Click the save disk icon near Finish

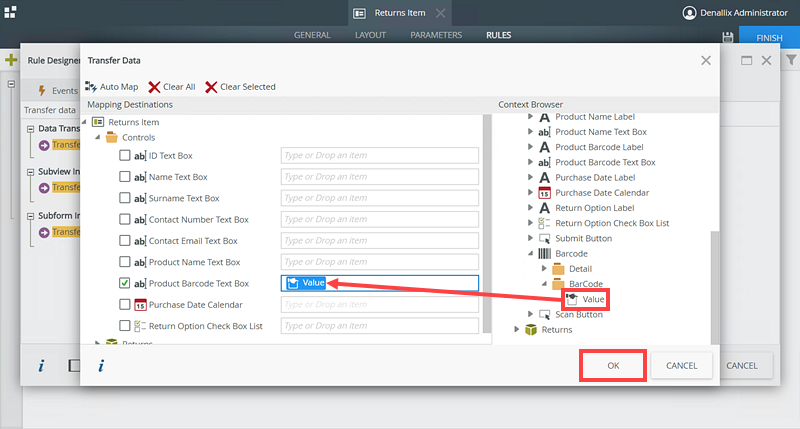point(728,37)
